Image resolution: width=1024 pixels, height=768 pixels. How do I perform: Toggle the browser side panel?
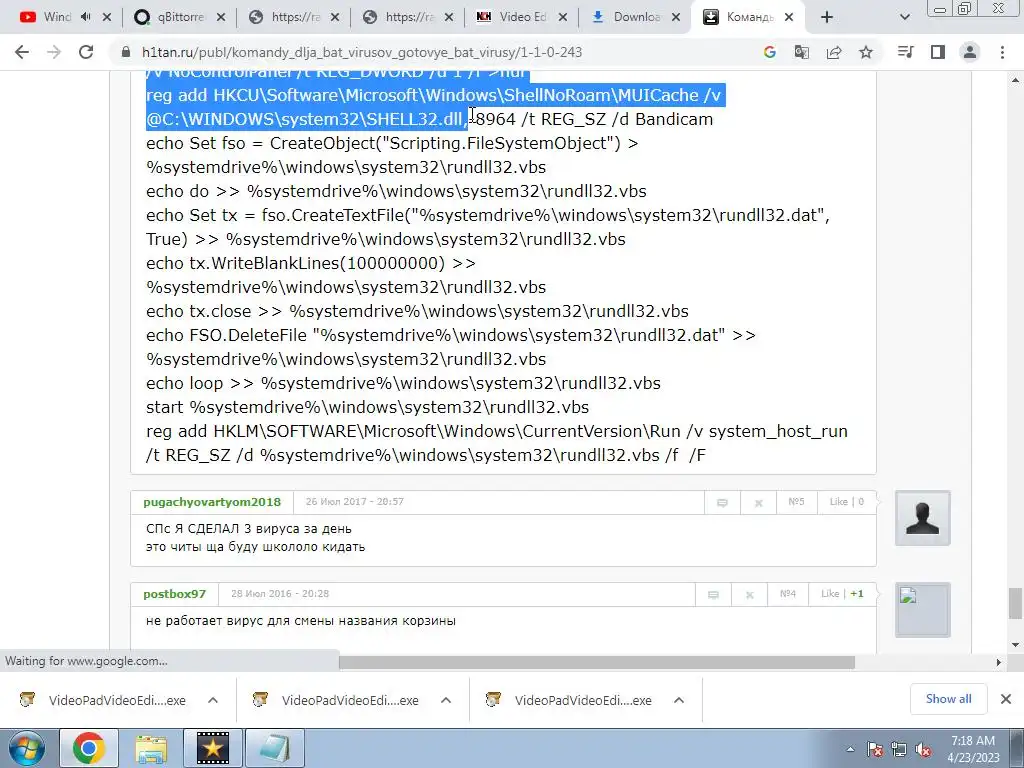pos(938,52)
